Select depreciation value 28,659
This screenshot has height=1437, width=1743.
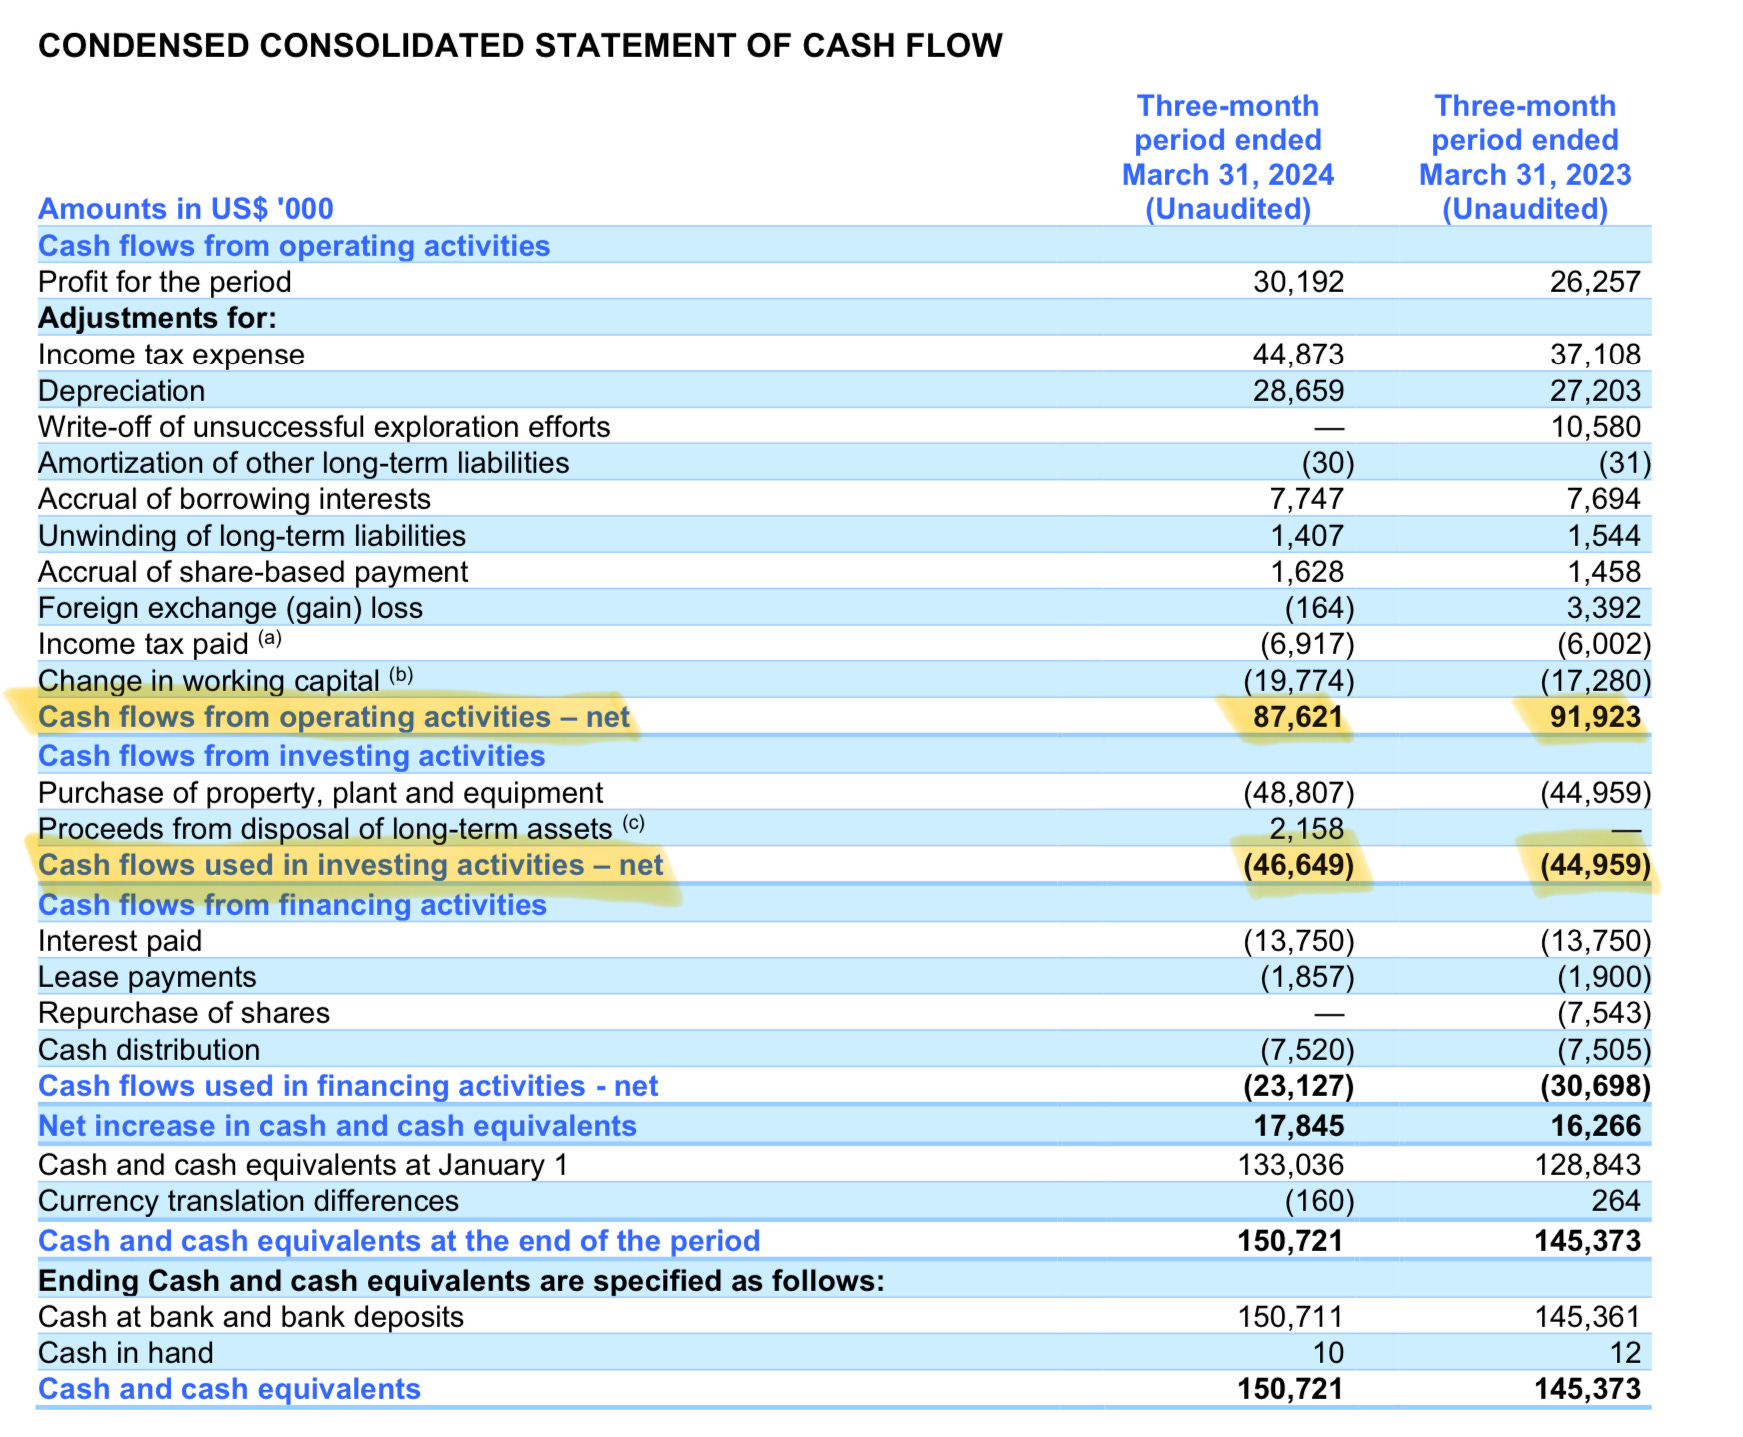(x=1299, y=391)
